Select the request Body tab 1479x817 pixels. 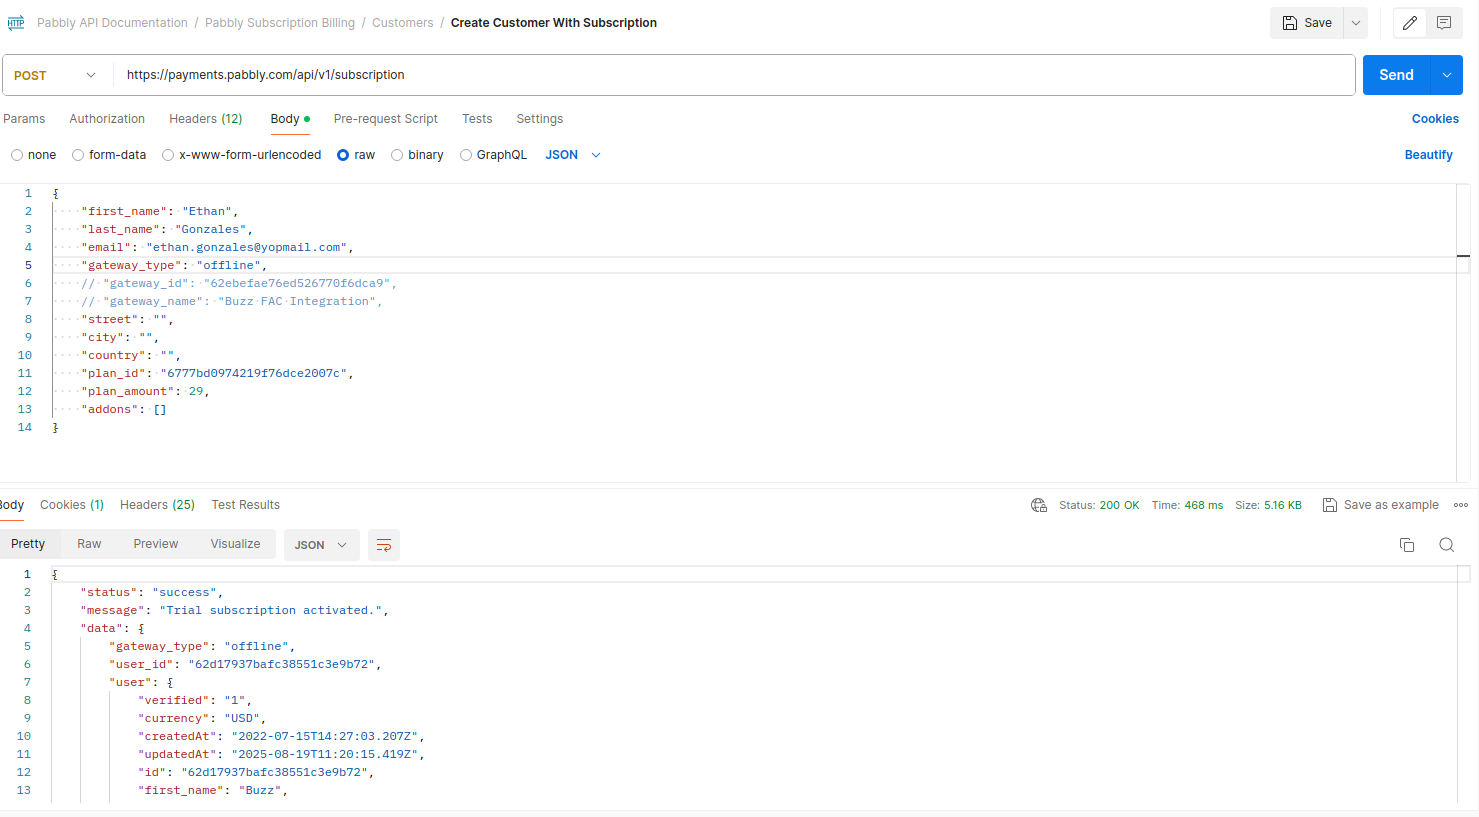290,119
